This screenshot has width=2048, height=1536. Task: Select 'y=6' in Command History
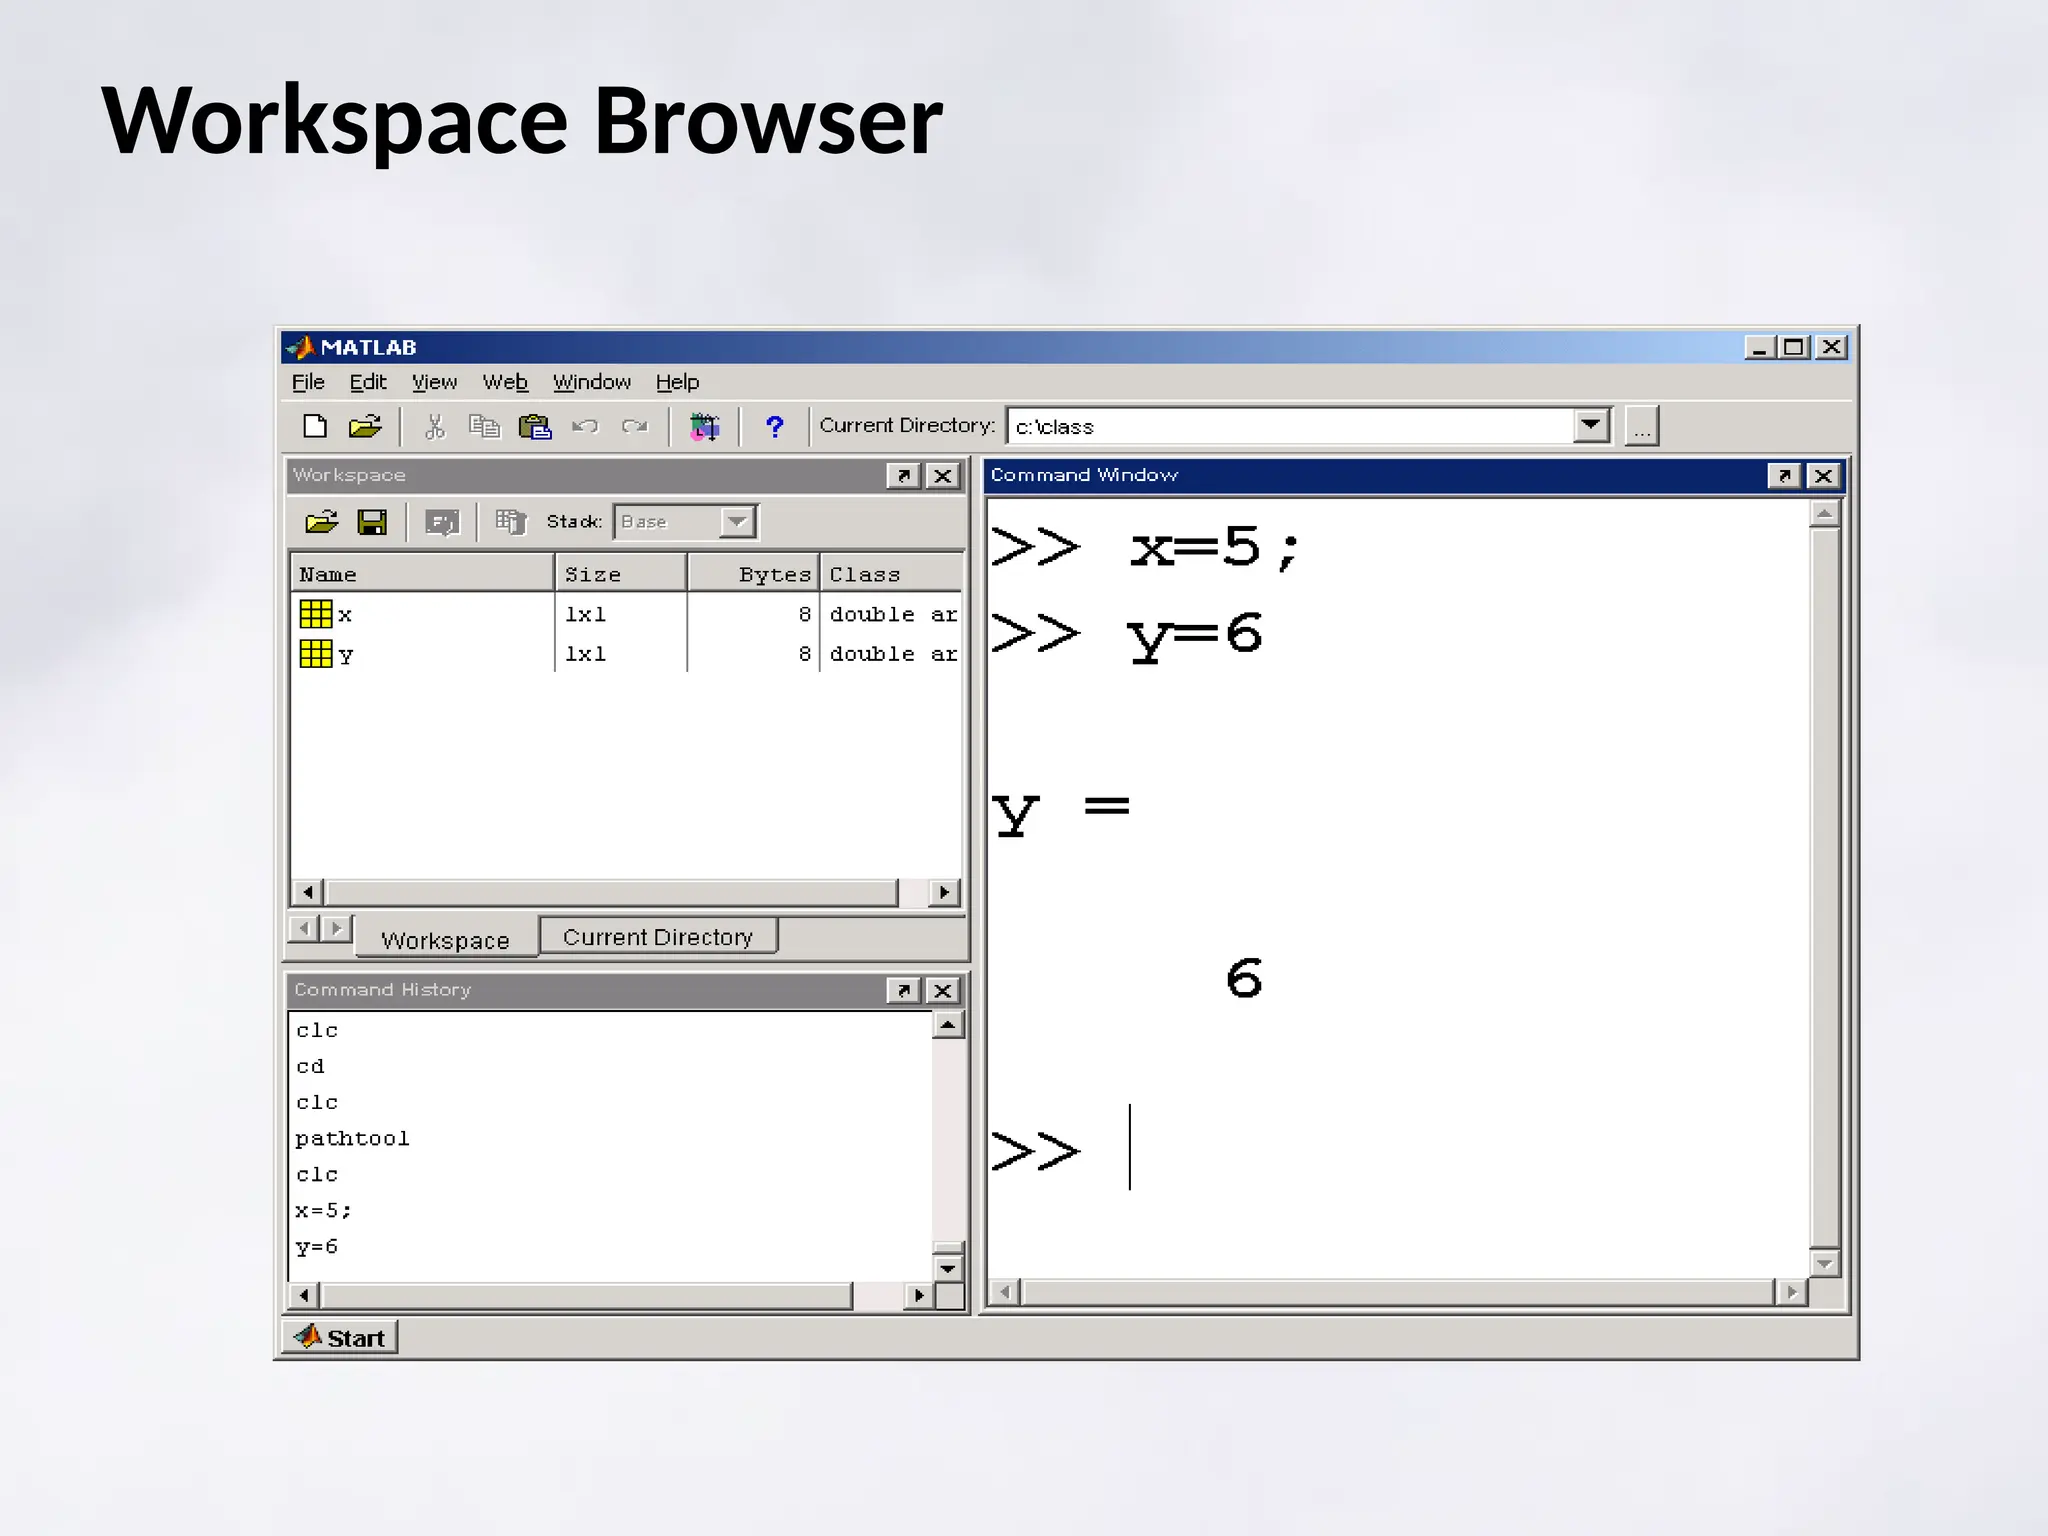(x=317, y=1246)
